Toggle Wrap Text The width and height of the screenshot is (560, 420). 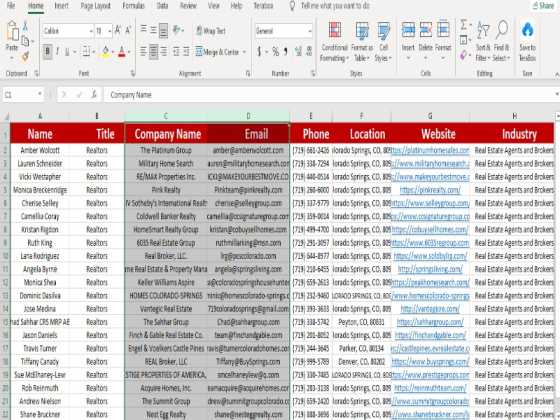coord(211,31)
